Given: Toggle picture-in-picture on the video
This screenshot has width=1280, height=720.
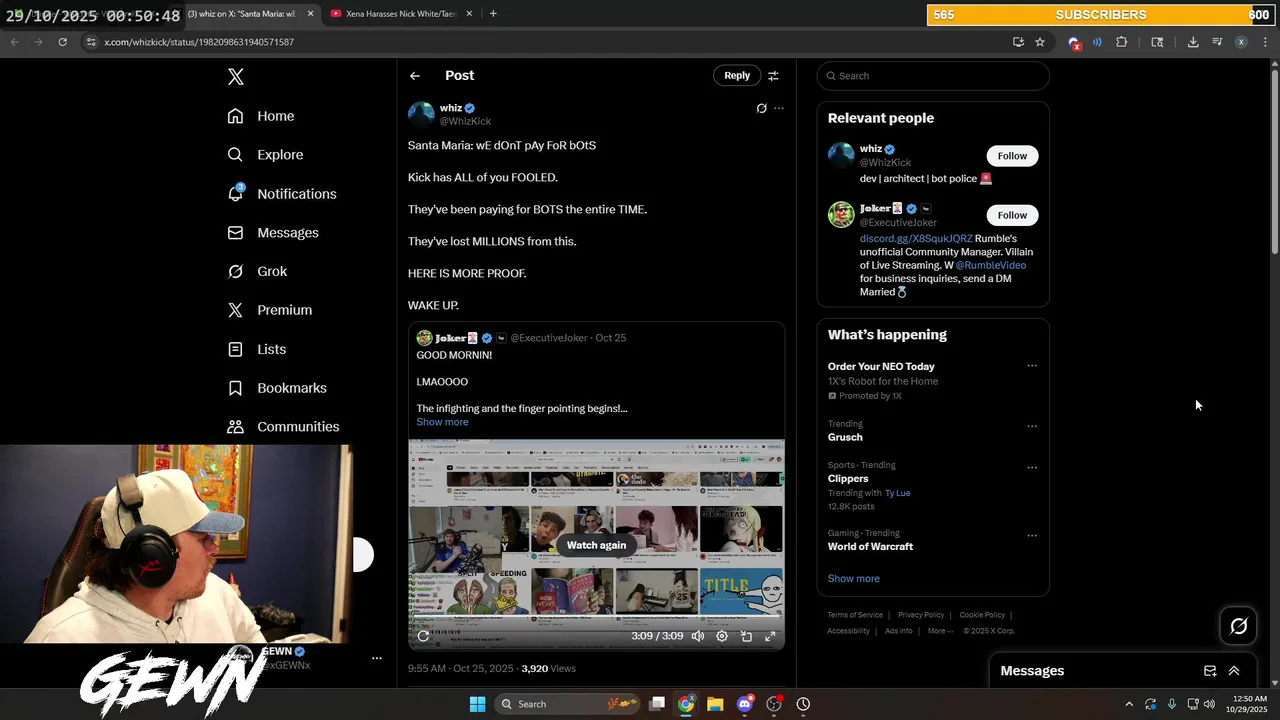Looking at the screenshot, I should click(x=746, y=636).
